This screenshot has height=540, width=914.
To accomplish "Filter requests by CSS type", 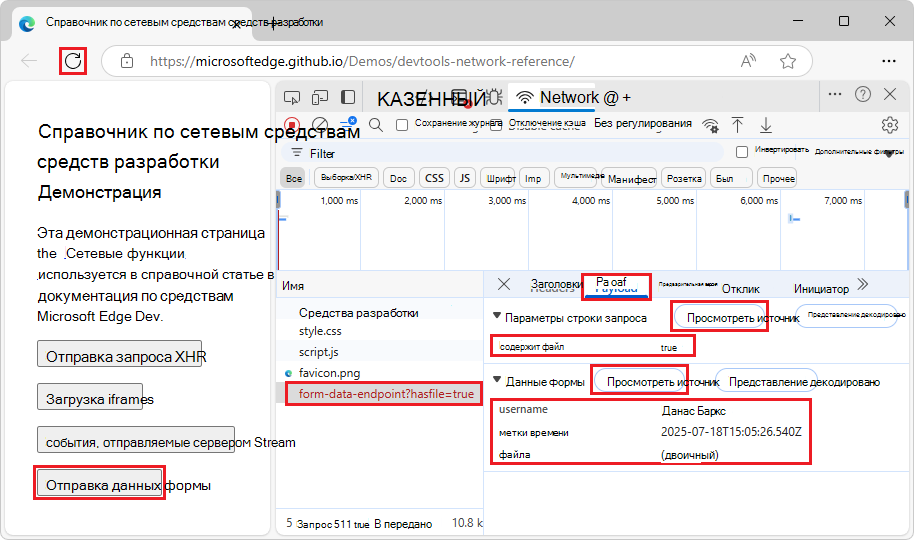I will pos(434,178).
